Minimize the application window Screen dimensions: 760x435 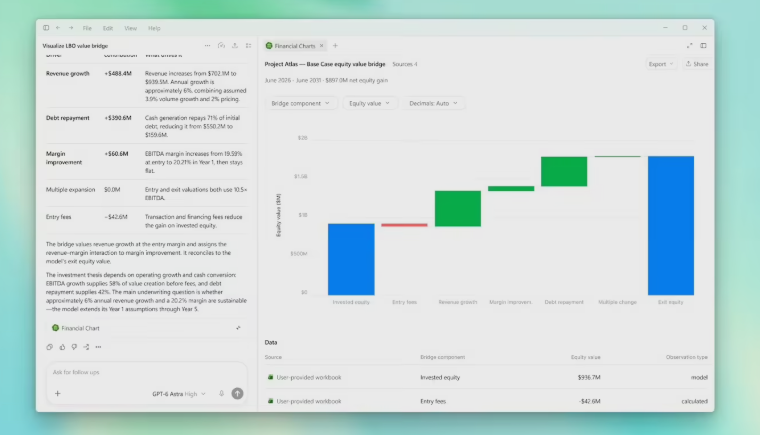(665, 28)
